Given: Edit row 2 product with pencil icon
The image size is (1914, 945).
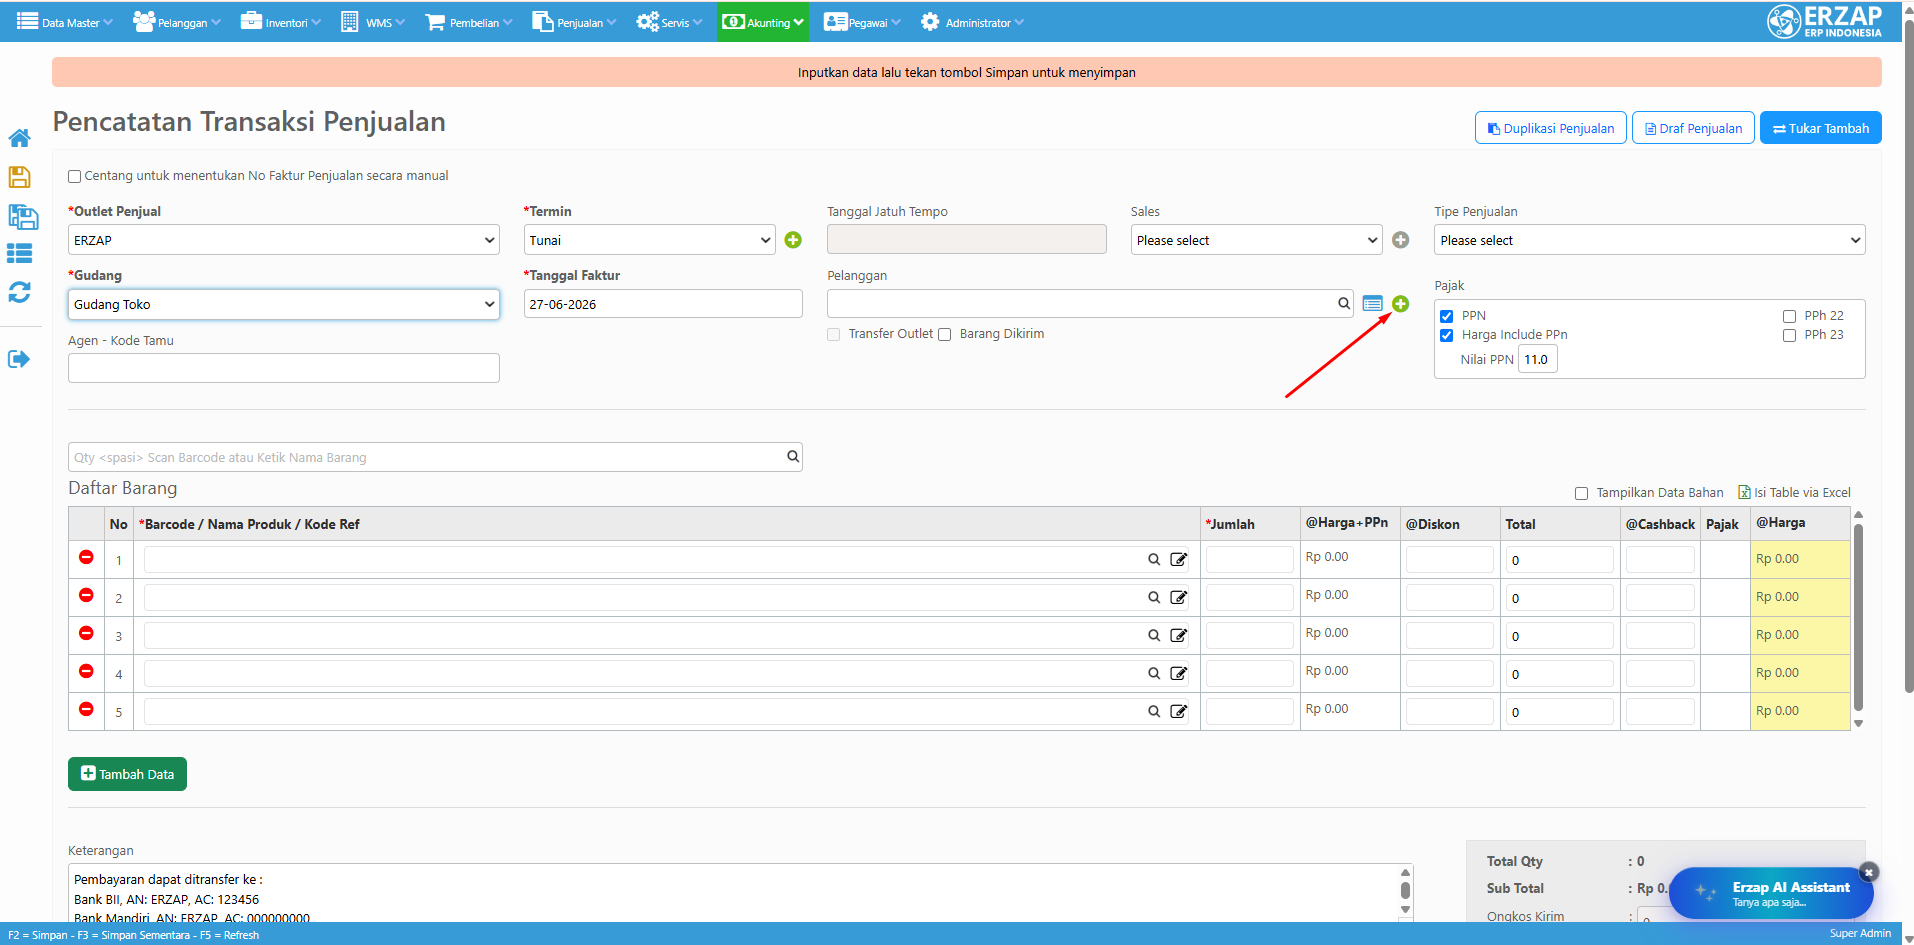Looking at the screenshot, I should (x=1179, y=597).
